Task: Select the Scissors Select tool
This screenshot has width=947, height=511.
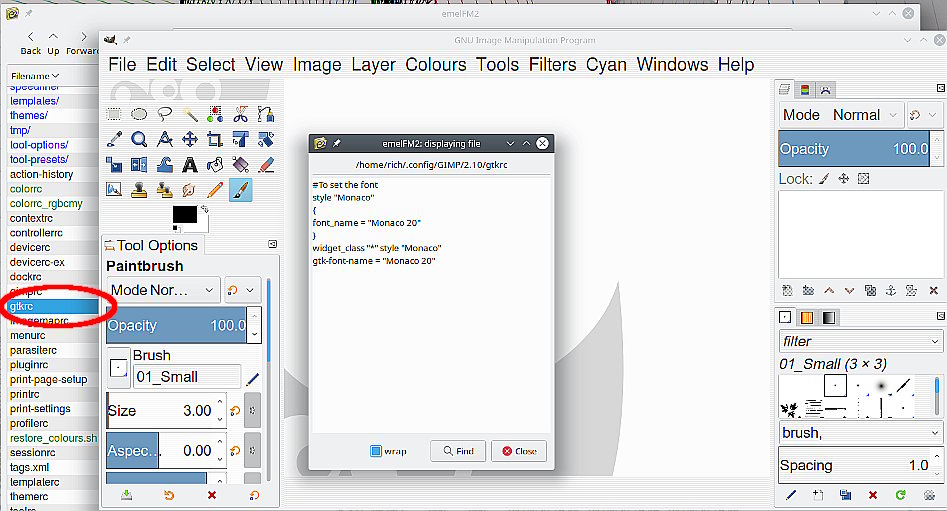Action: click(x=240, y=114)
